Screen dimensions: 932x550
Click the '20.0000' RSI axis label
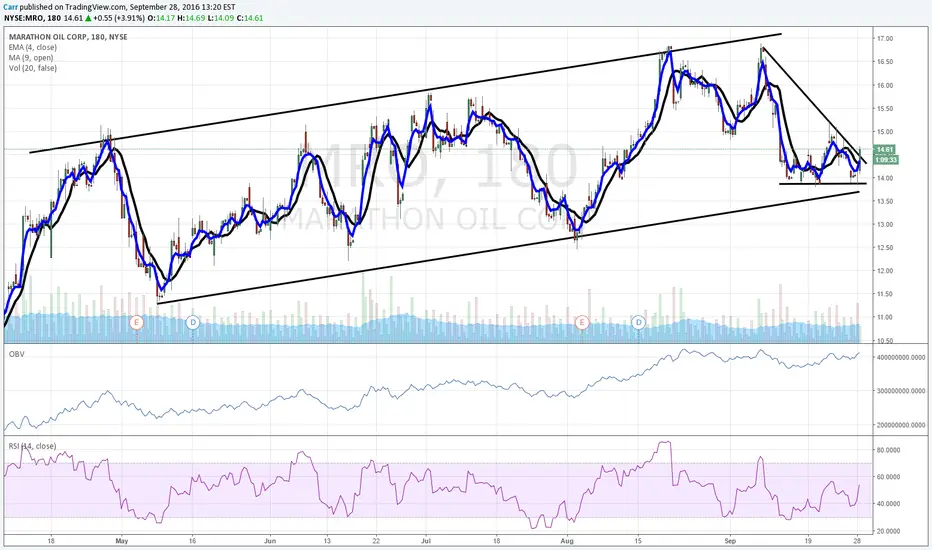[x=889, y=531]
